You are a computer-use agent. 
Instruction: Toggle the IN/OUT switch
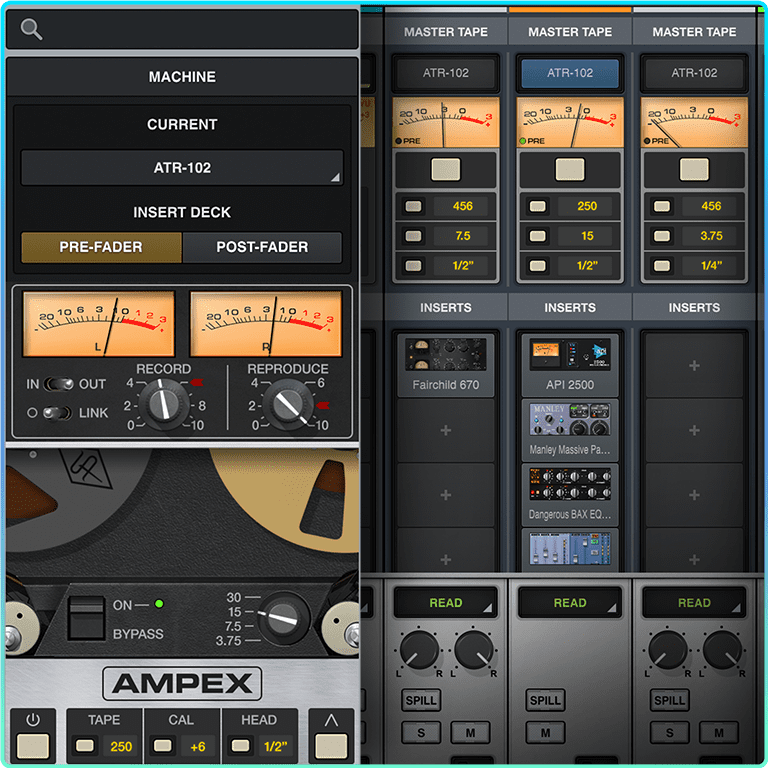click(59, 384)
